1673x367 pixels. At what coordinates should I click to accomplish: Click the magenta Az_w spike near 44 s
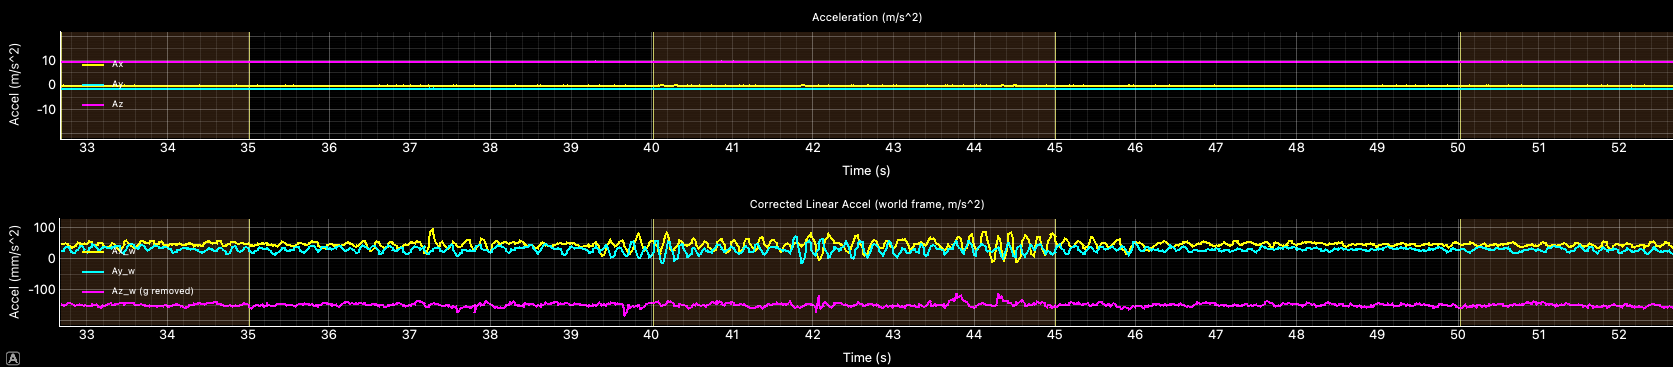click(958, 296)
